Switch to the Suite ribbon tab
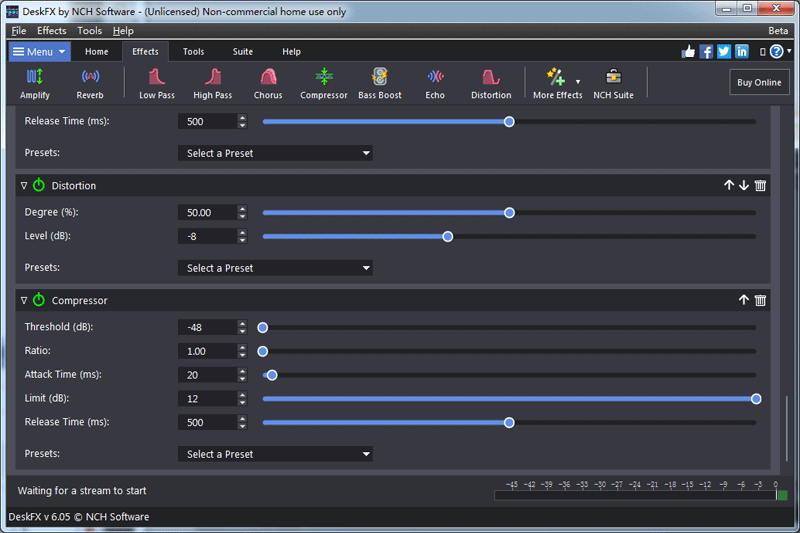The image size is (800, 533). click(243, 52)
